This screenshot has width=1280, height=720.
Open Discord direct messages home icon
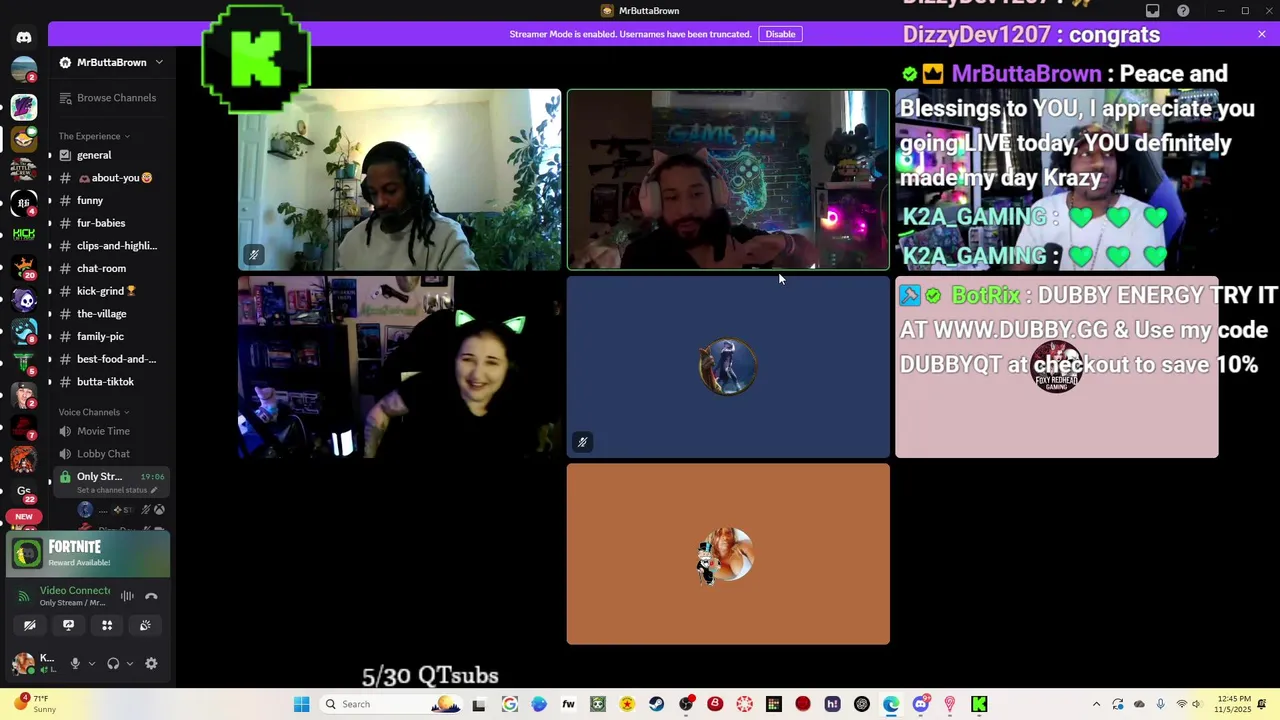(x=24, y=37)
